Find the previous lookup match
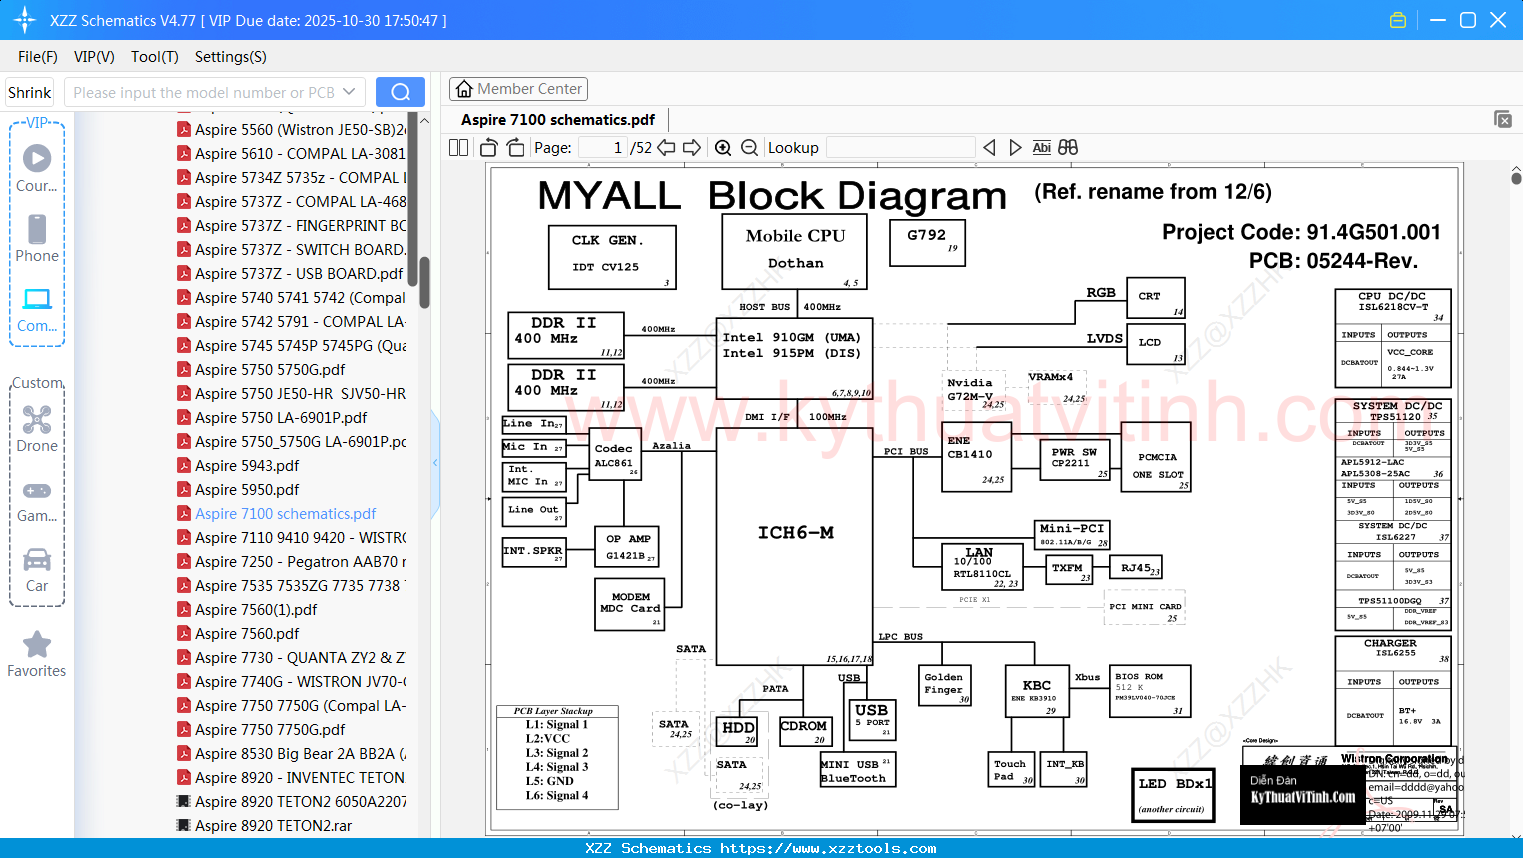This screenshot has width=1523, height=858. point(989,148)
